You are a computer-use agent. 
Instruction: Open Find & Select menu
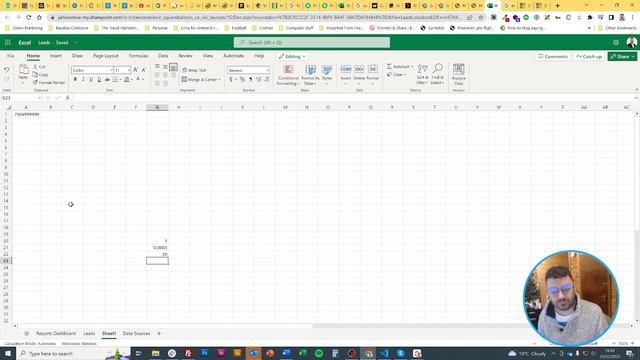pos(438,74)
